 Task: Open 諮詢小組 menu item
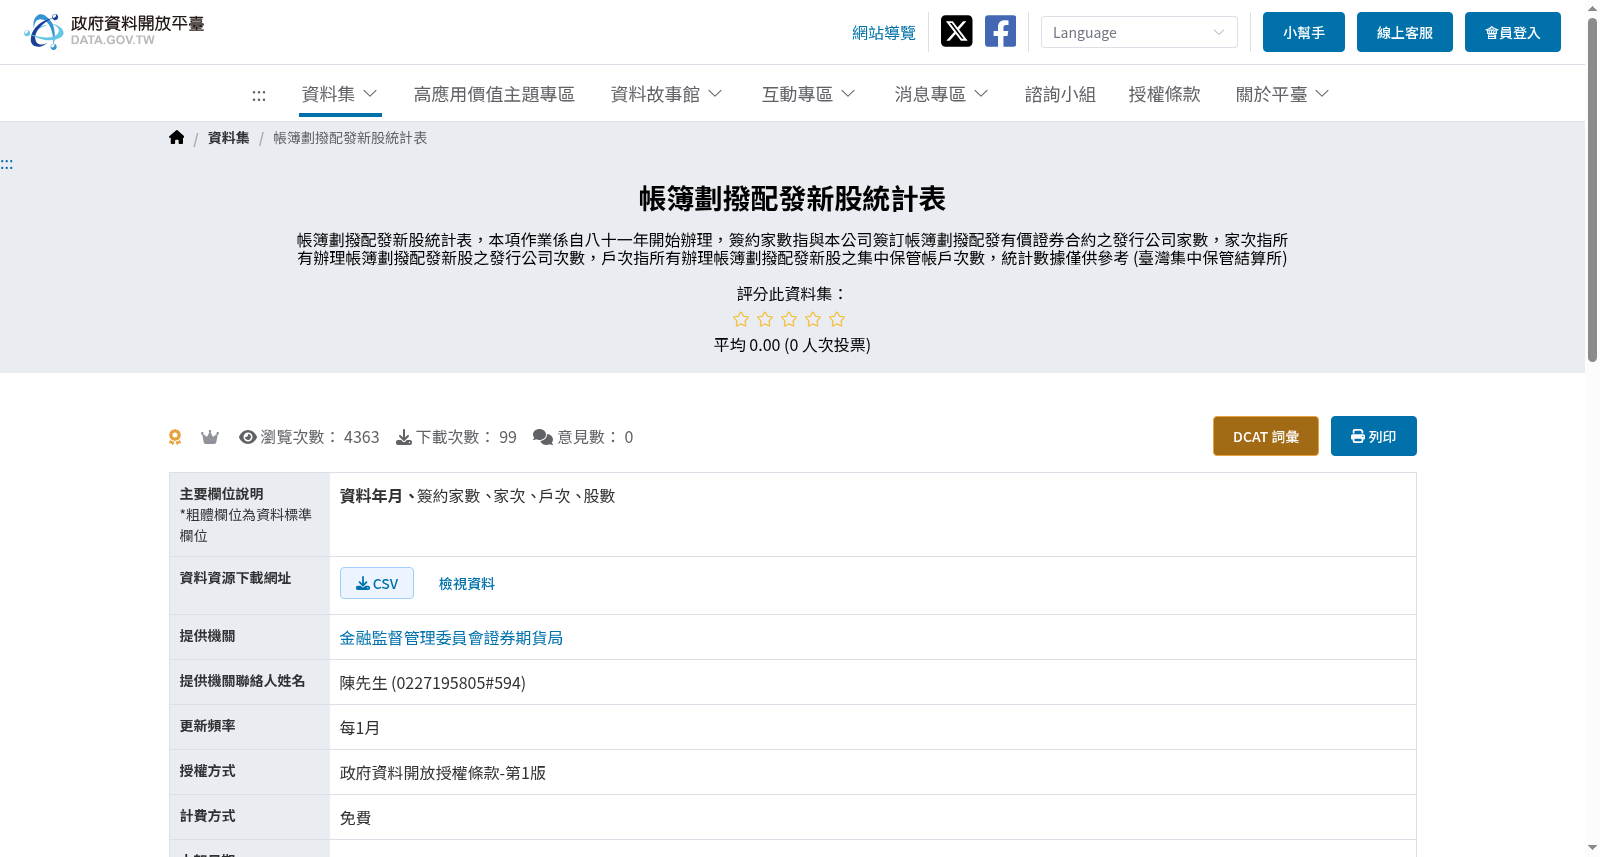pyautogui.click(x=1060, y=94)
